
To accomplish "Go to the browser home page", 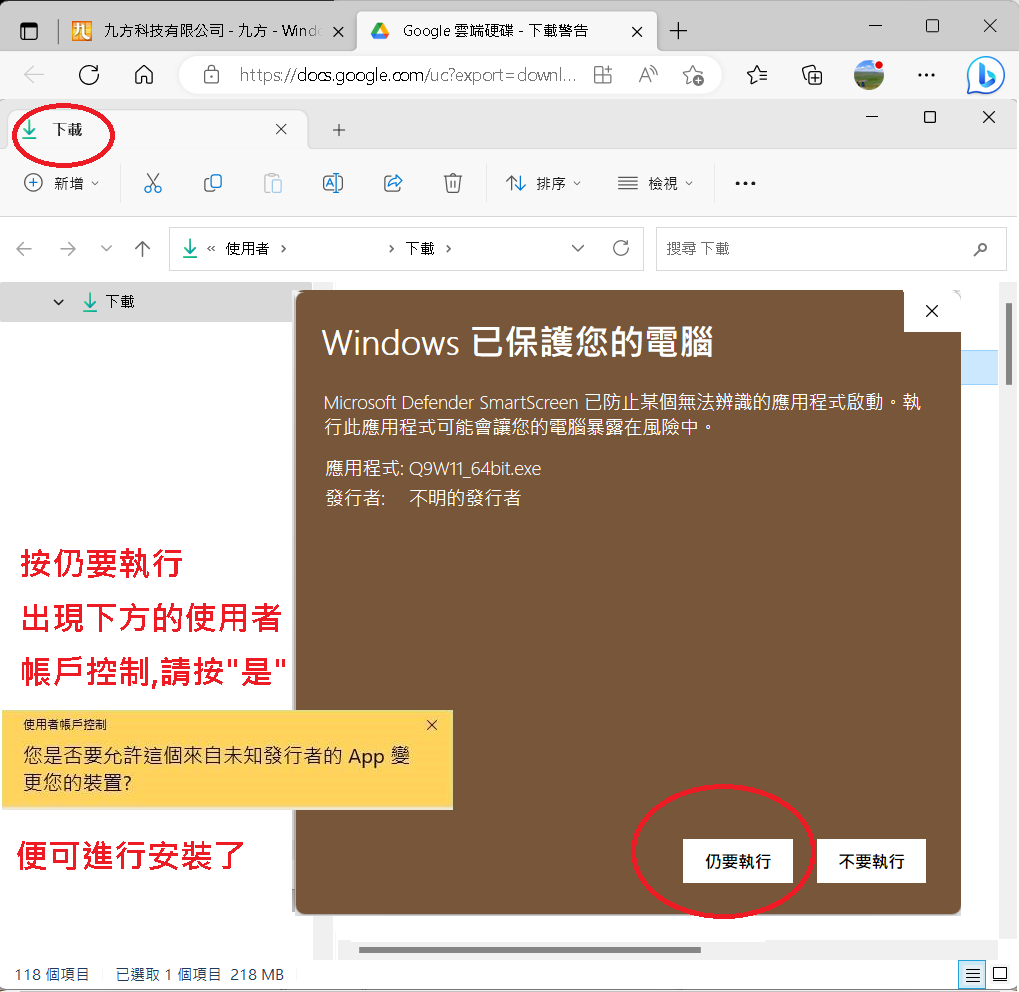I will [144, 75].
